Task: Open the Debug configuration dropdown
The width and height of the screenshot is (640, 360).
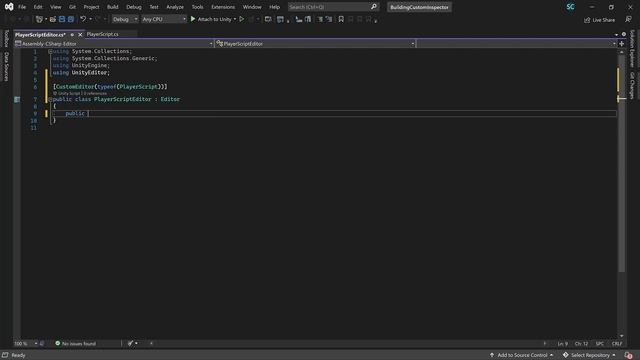Action: 125,19
